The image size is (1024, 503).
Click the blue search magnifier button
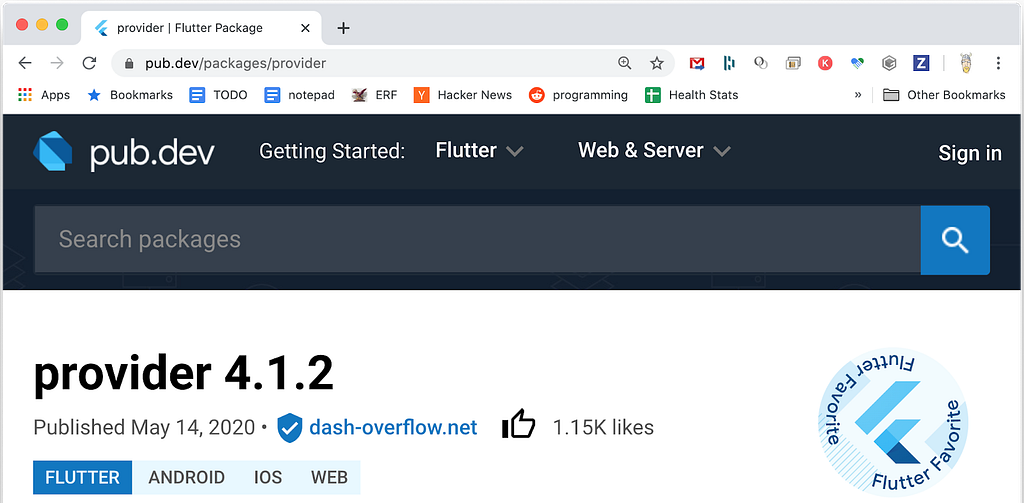point(955,240)
